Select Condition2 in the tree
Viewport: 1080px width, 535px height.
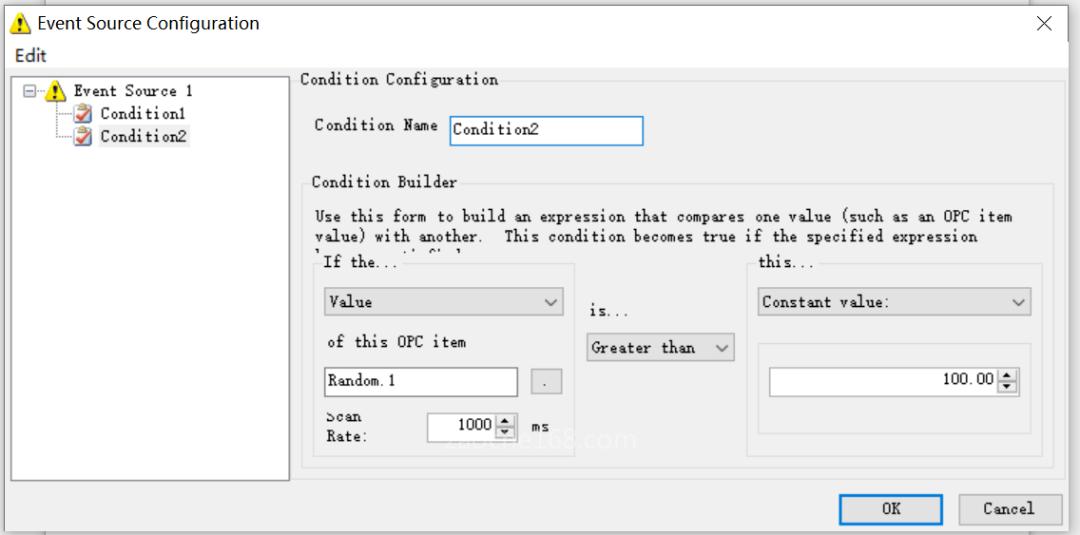point(142,137)
